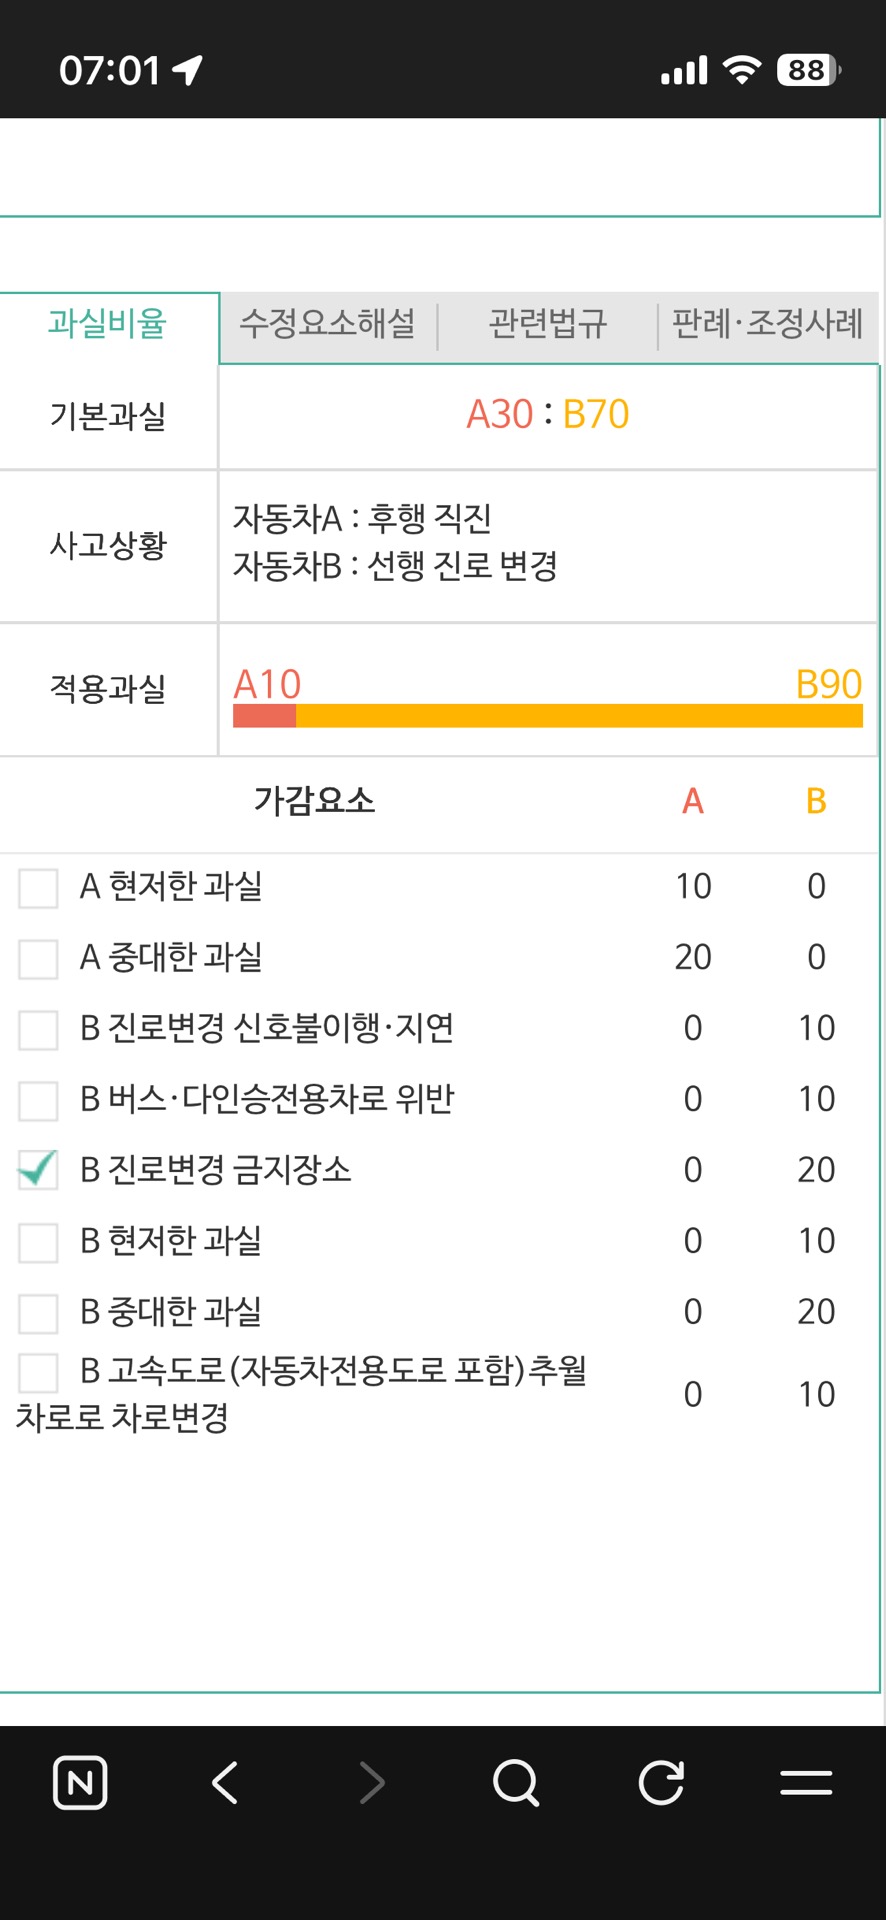This screenshot has width=886, height=1920.
Task: Select the 과실비율 tab
Action: 108,324
